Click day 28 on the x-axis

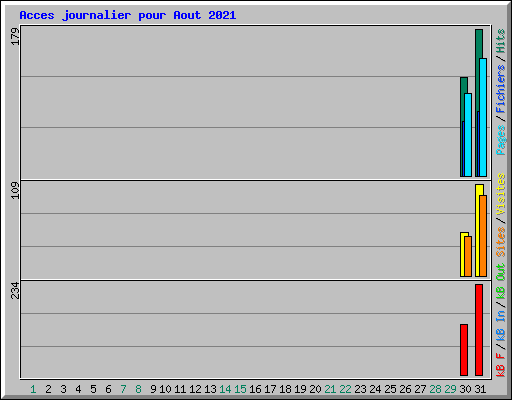435,389
